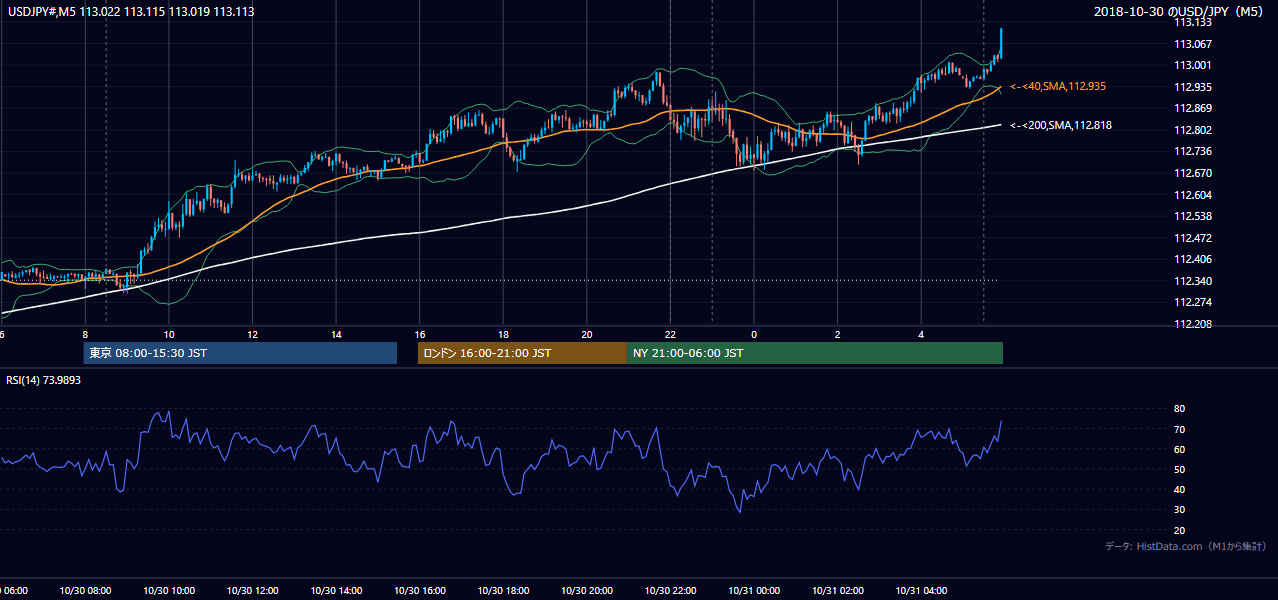
Task: Click the 10/30 08:00 time axis label
Action: click(x=85, y=591)
